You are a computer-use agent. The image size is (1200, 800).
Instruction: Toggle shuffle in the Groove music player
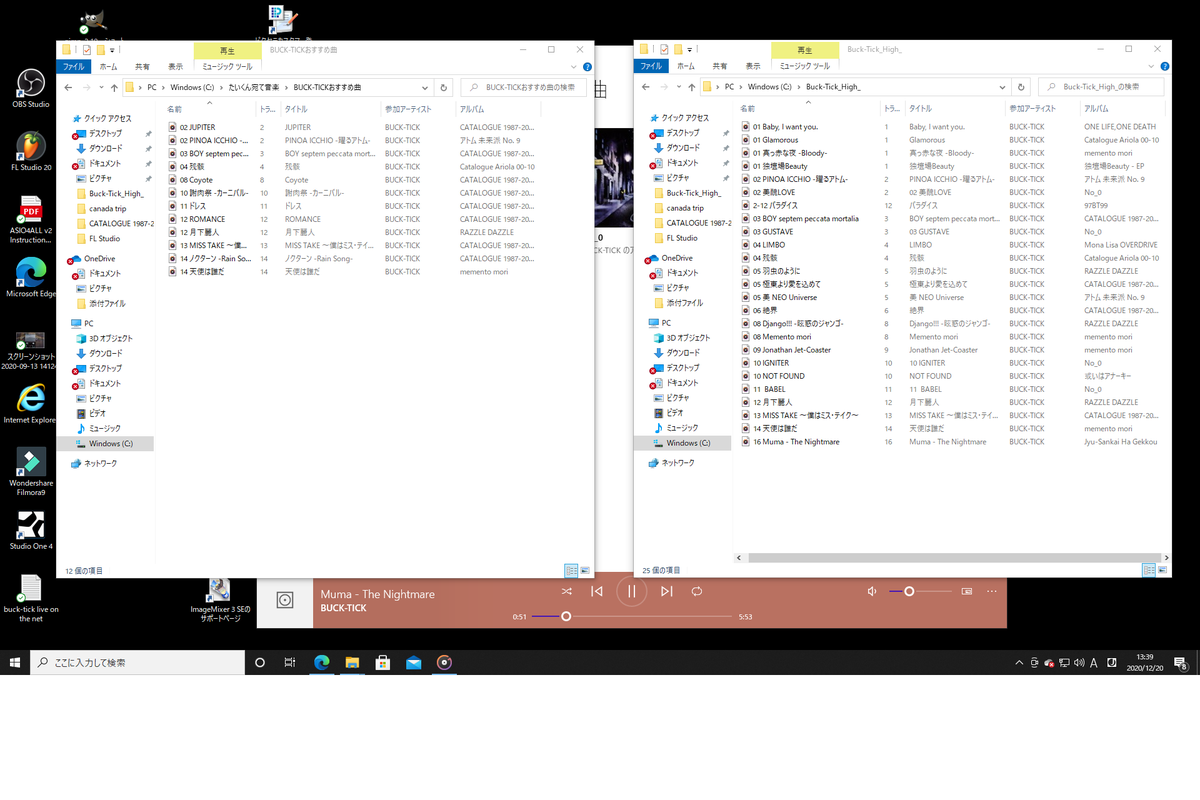click(x=566, y=591)
